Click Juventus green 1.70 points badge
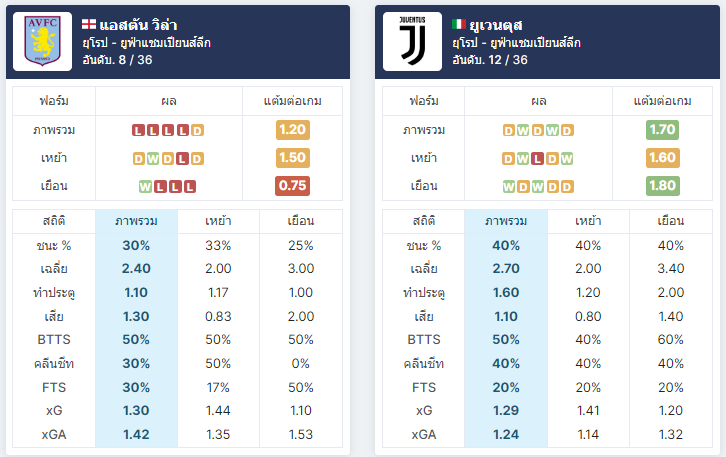Viewport: 726px width, 457px height. coord(663,130)
